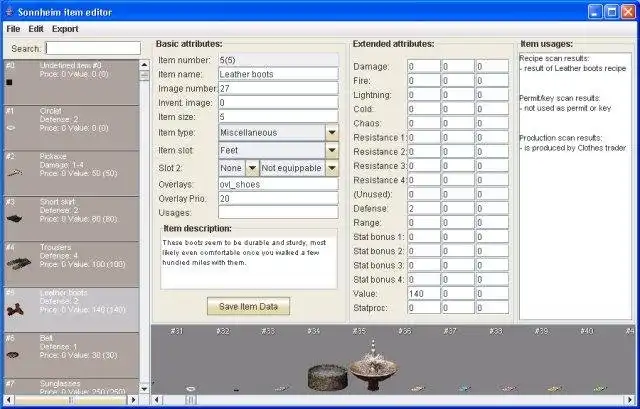Focus the Item name text field
The width and height of the screenshot is (640, 409).
coord(278,74)
